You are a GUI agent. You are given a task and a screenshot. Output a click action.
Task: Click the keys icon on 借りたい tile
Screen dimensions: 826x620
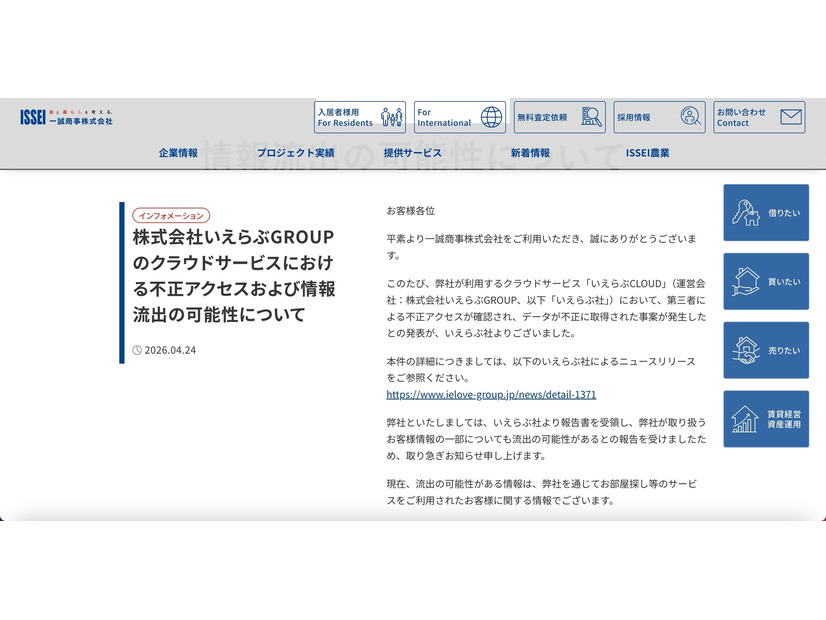[x=745, y=212]
